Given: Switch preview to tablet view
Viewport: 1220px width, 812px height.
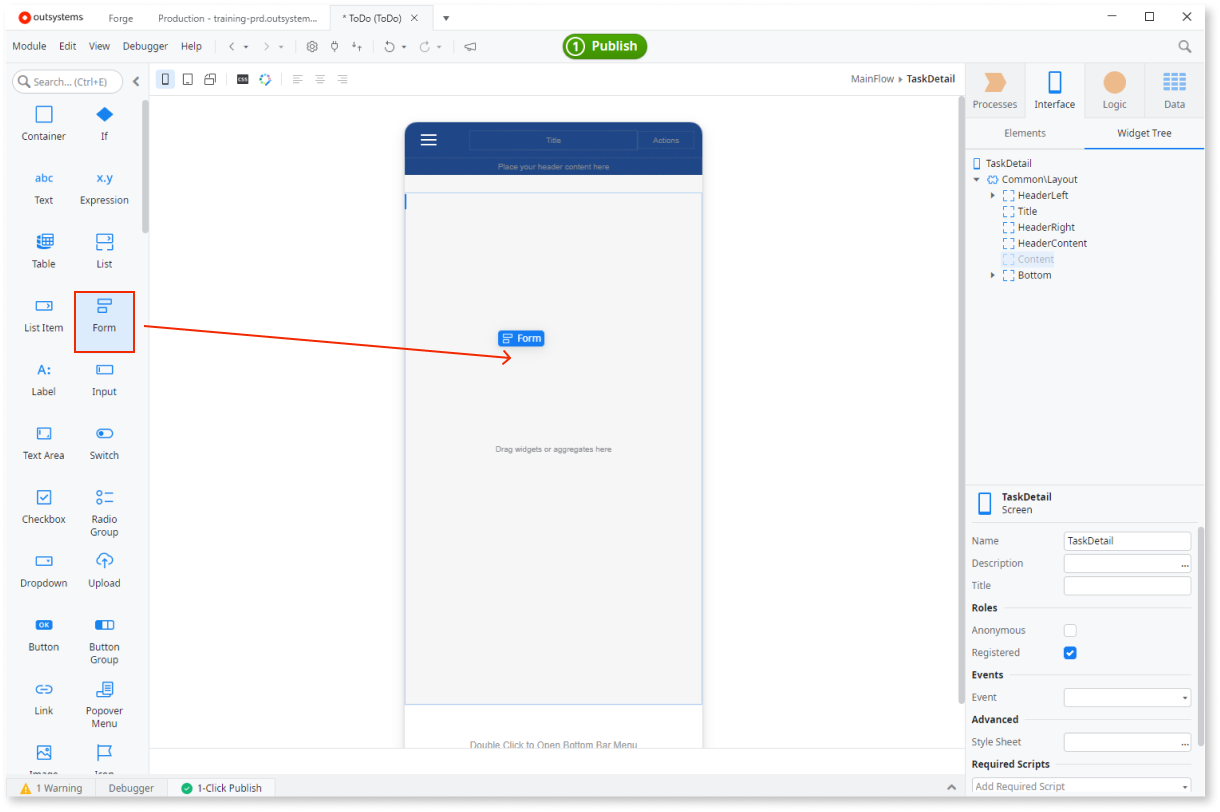Looking at the screenshot, I should coord(187,78).
